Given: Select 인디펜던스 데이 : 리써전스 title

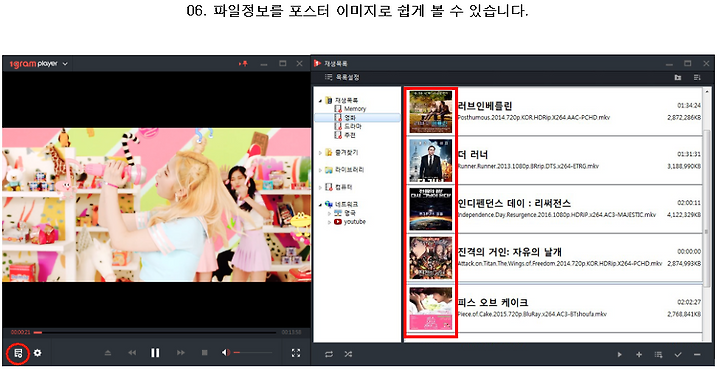Looking at the screenshot, I should [x=514, y=203].
